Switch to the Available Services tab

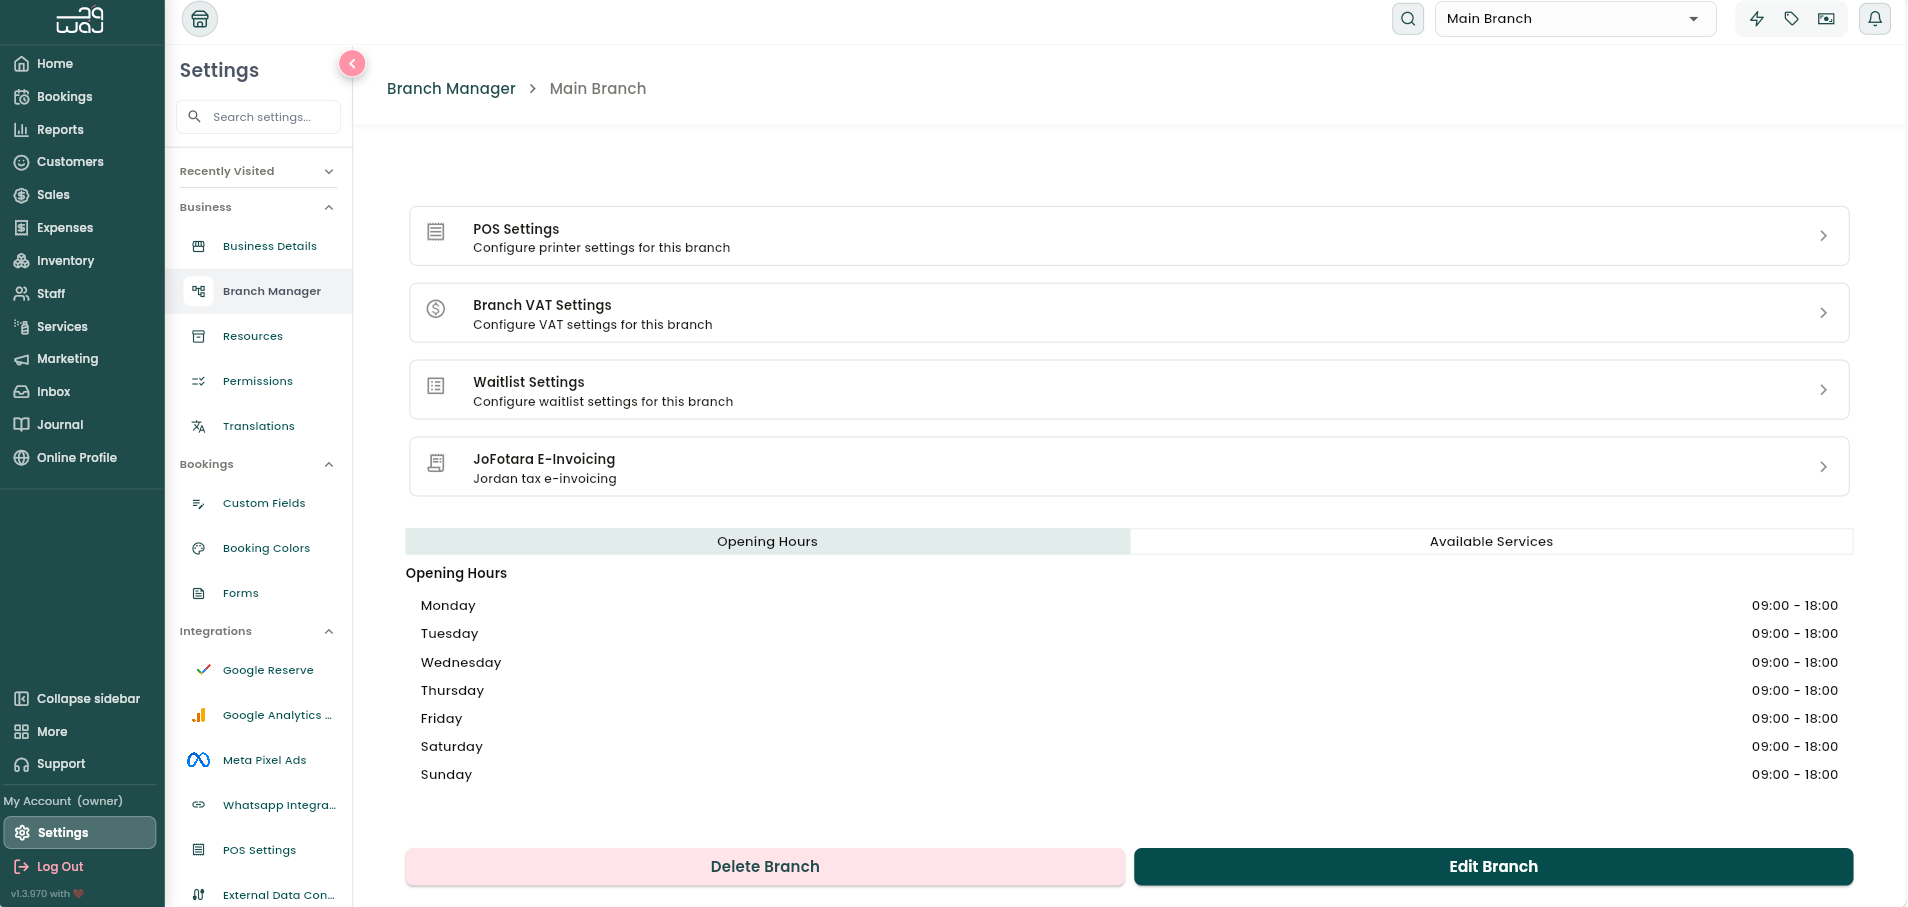click(1491, 541)
